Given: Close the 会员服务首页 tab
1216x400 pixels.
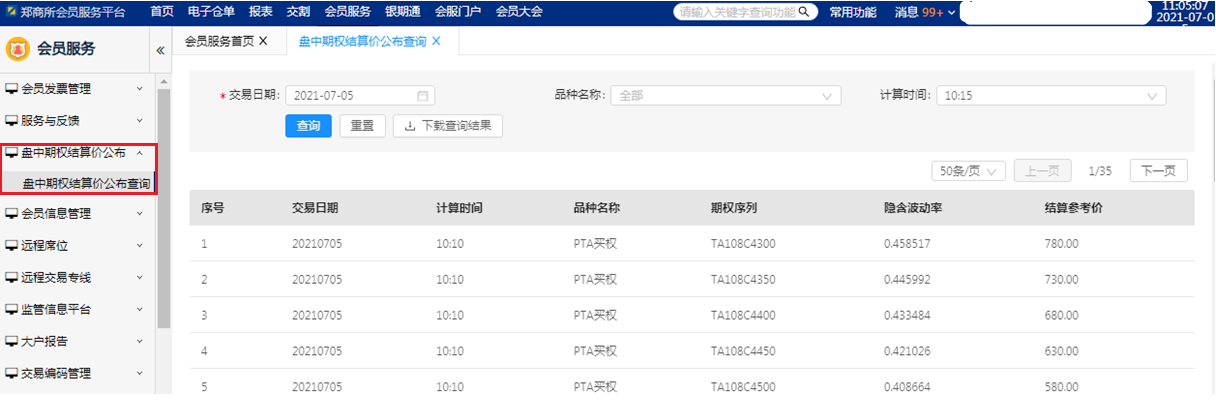Looking at the screenshot, I should pyautogui.click(x=263, y=41).
